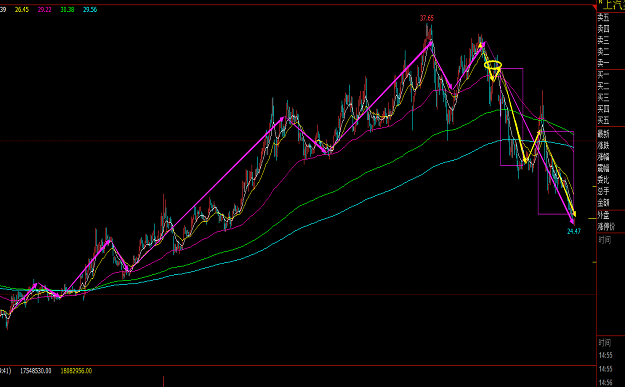Click the magenta 29.22 moving average value
Viewport: 625px width, 387px height.
(x=45, y=10)
